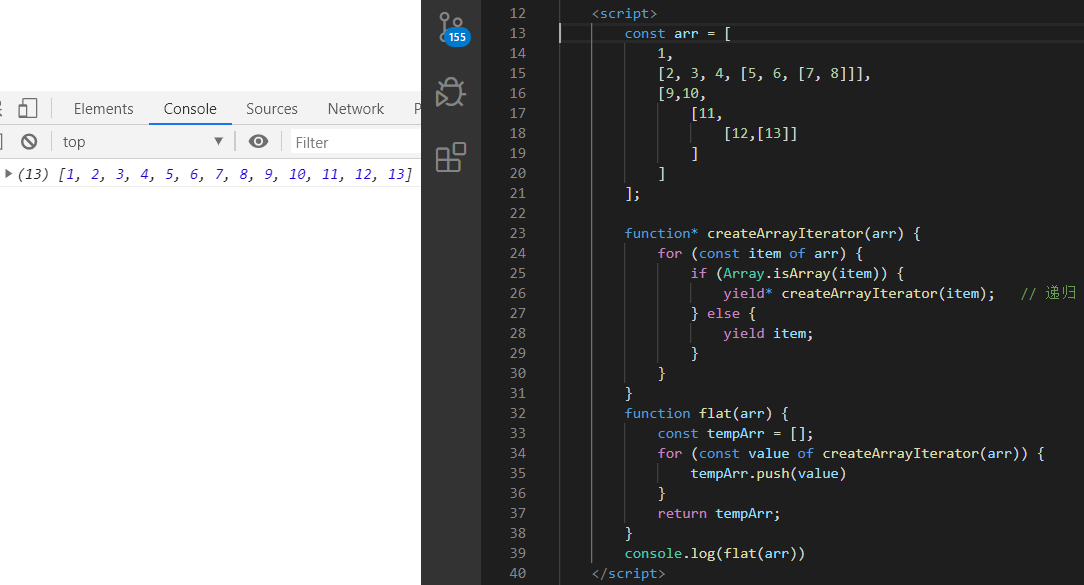
Task: Switch to the Elements tab
Action: point(104,109)
